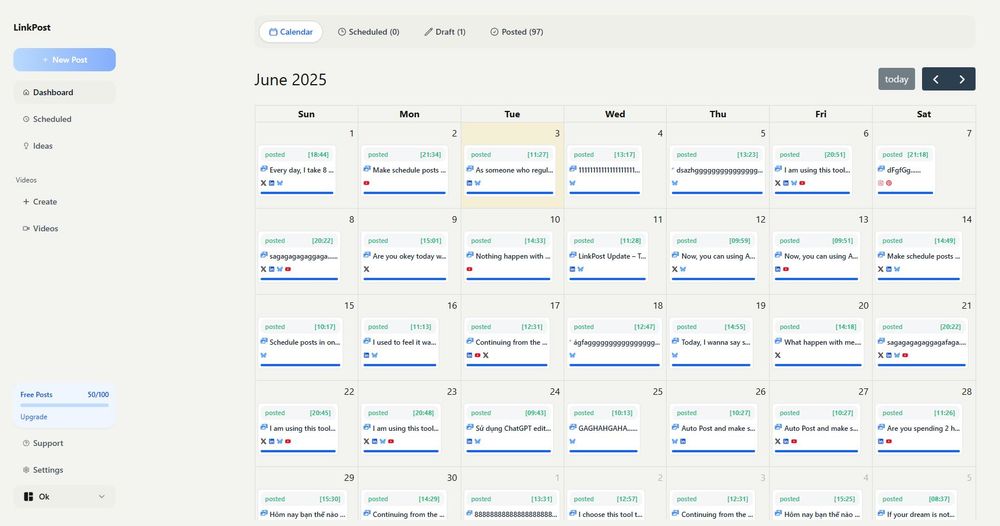Viewport: 1000px width, 526px height.
Task: Open Scheduled in the left sidebar
Action: 64,119
